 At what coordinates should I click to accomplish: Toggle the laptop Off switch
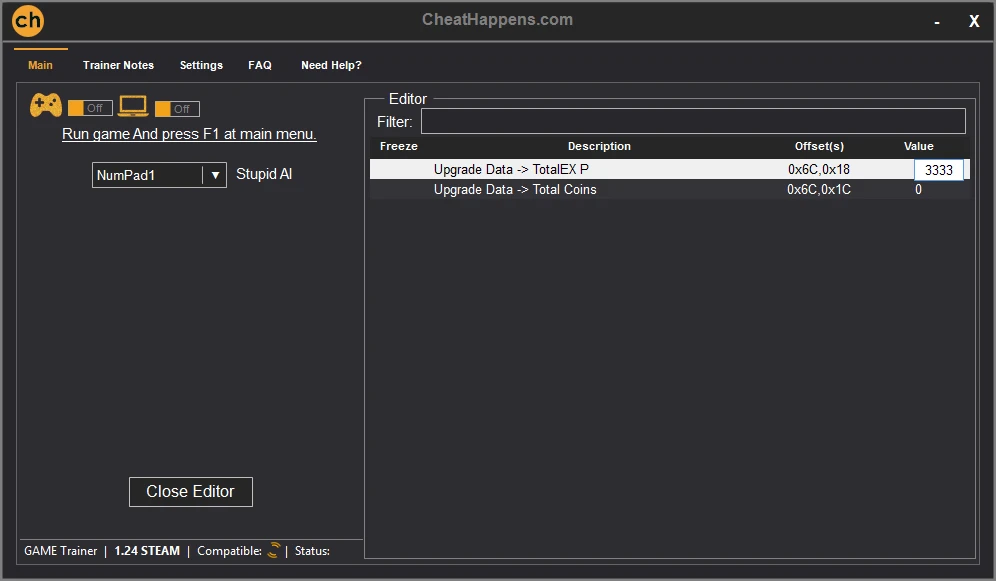[177, 109]
